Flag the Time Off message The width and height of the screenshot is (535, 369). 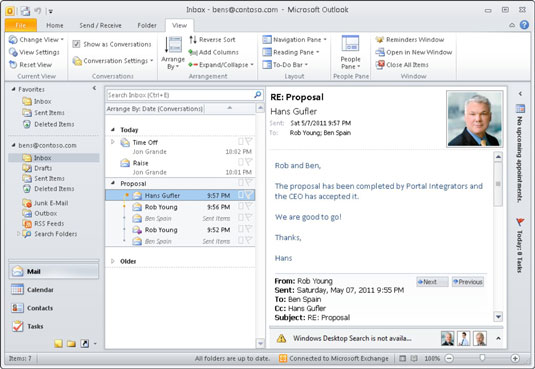(x=249, y=141)
